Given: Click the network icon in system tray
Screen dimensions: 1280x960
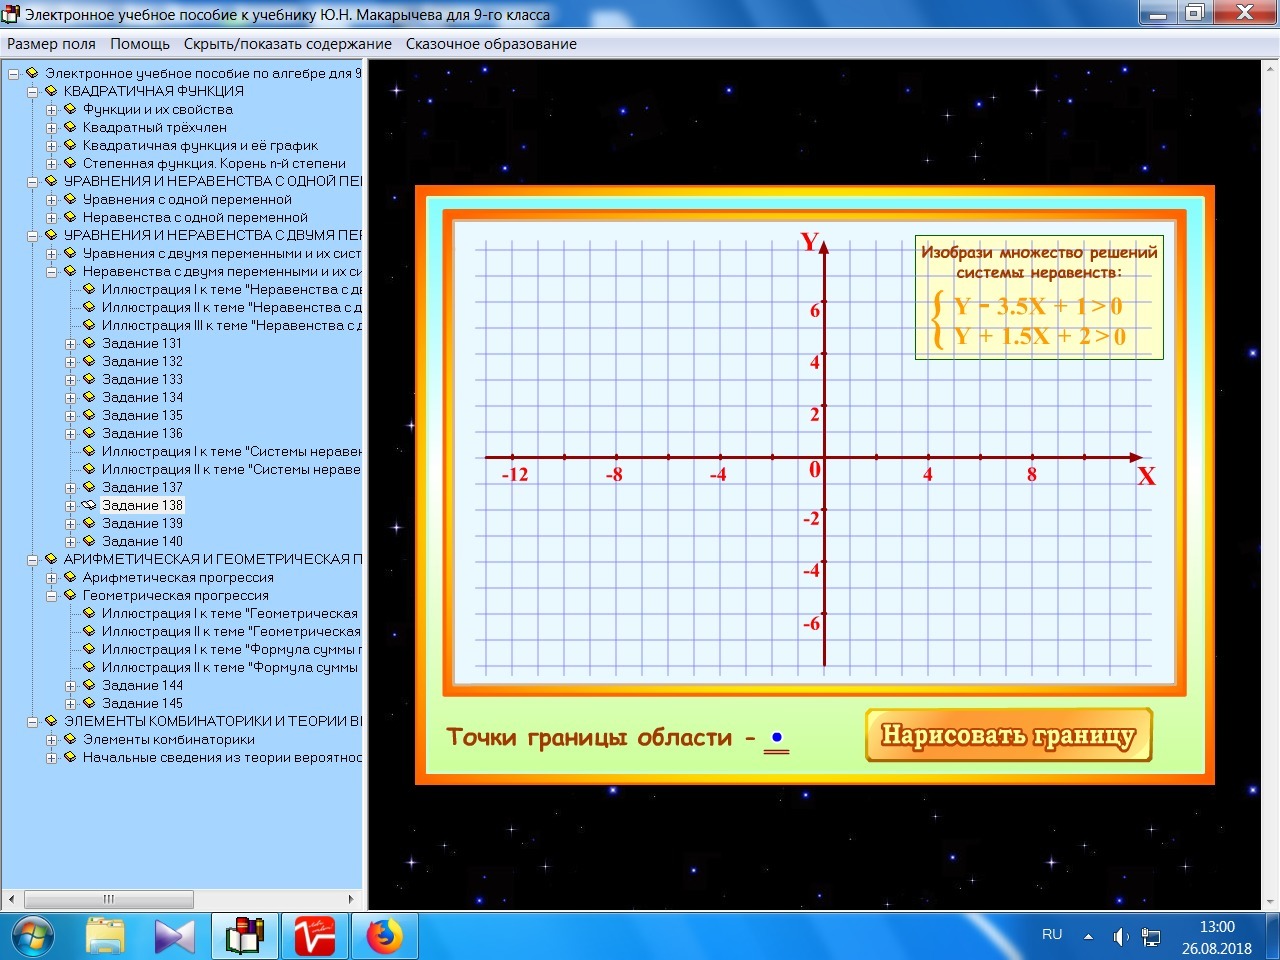Looking at the screenshot, I should pyautogui.click(x=1151, y=937).
